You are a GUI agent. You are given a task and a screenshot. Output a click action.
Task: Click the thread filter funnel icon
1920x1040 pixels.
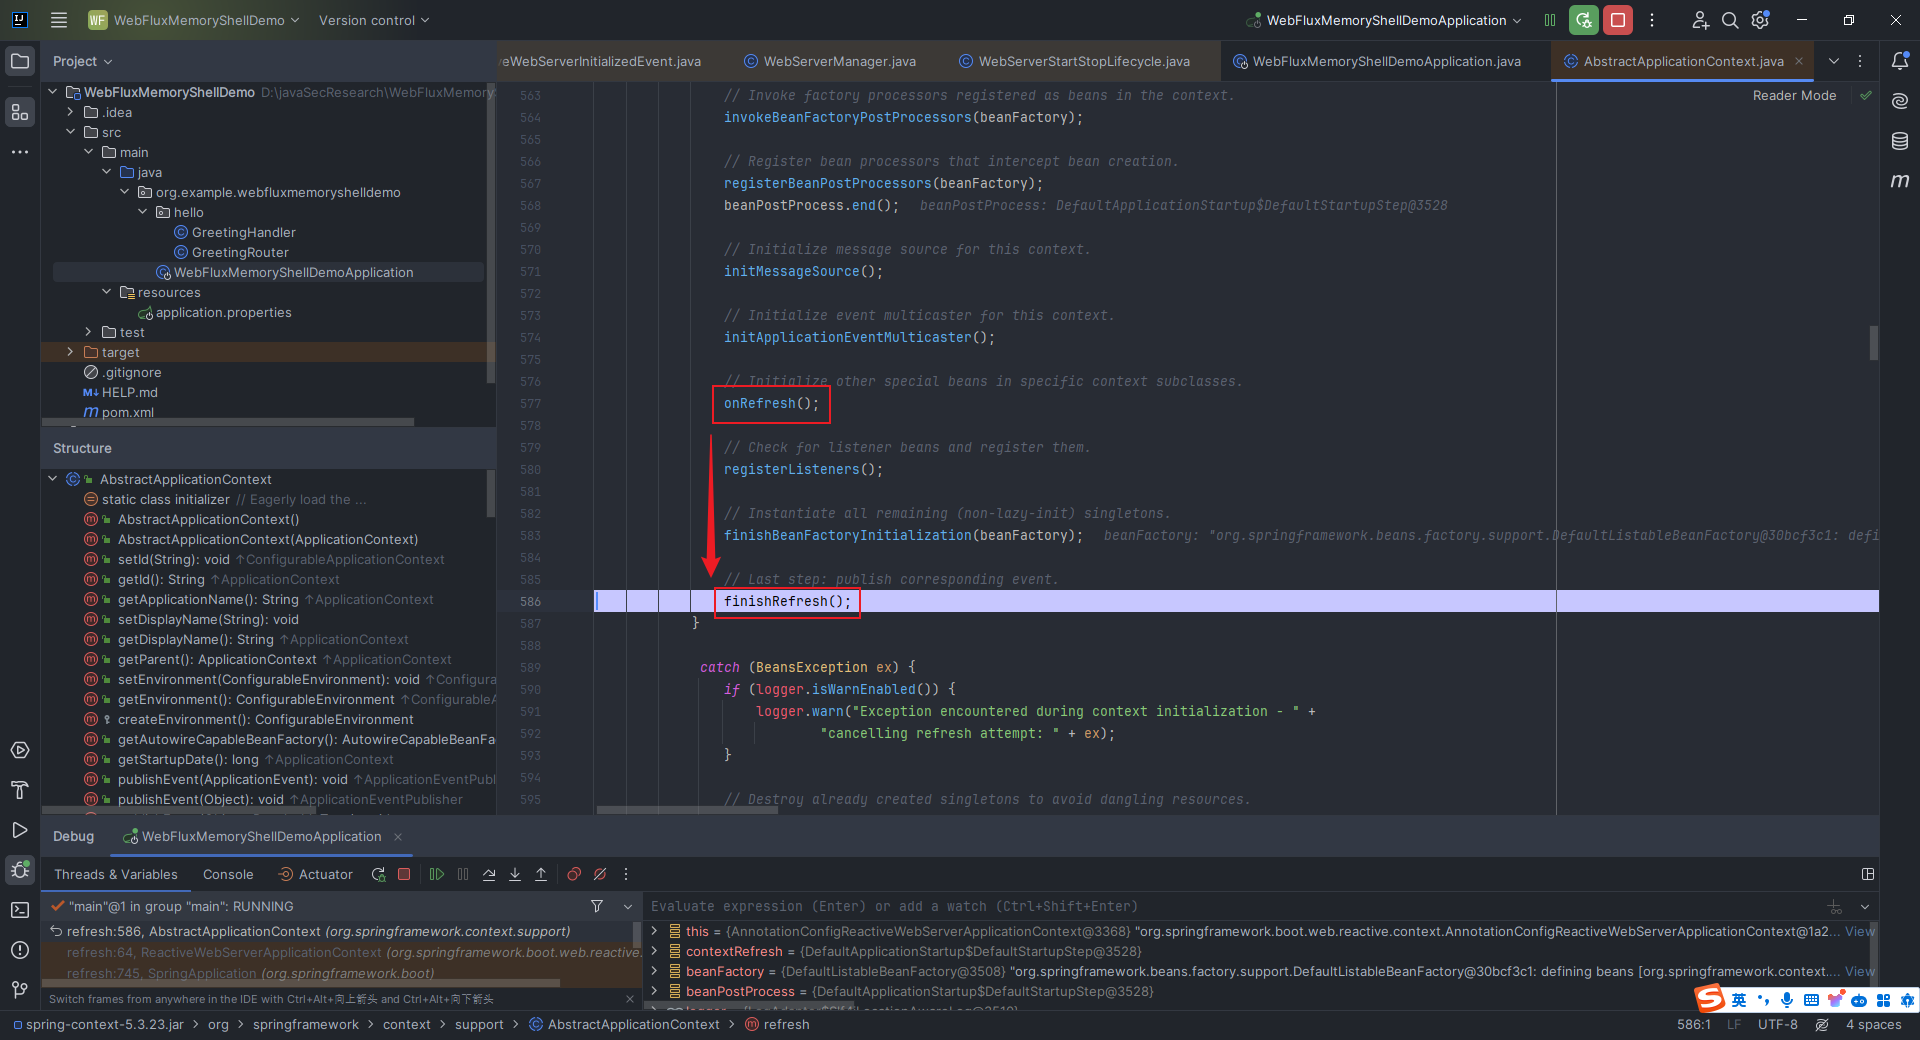click(597, 906)
